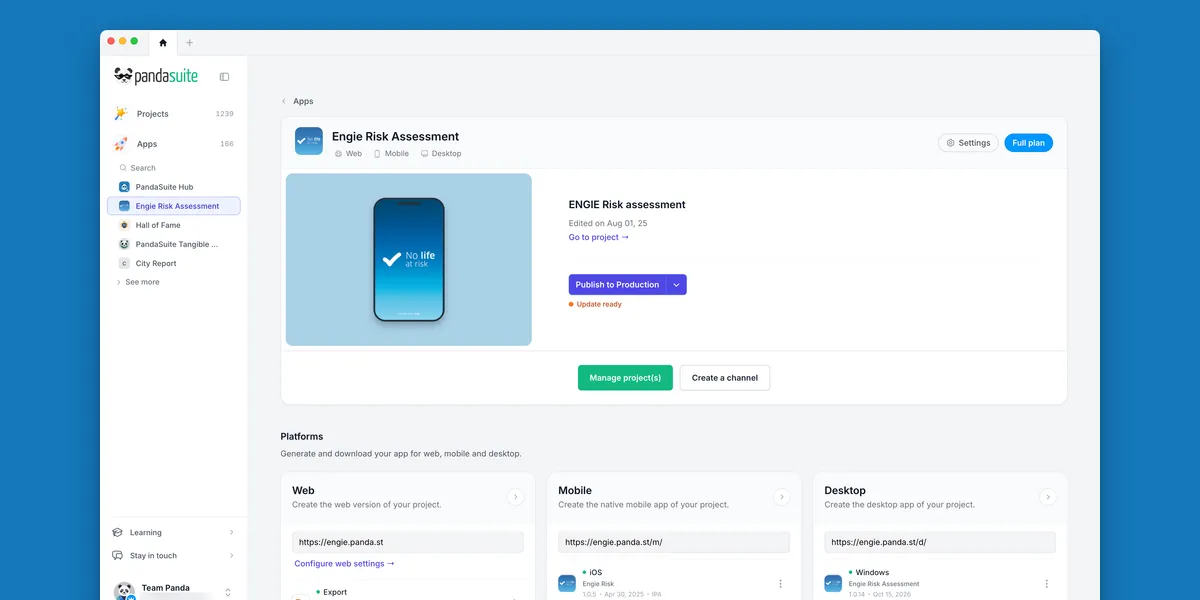Click the Learning graduation cap icon

118,532
